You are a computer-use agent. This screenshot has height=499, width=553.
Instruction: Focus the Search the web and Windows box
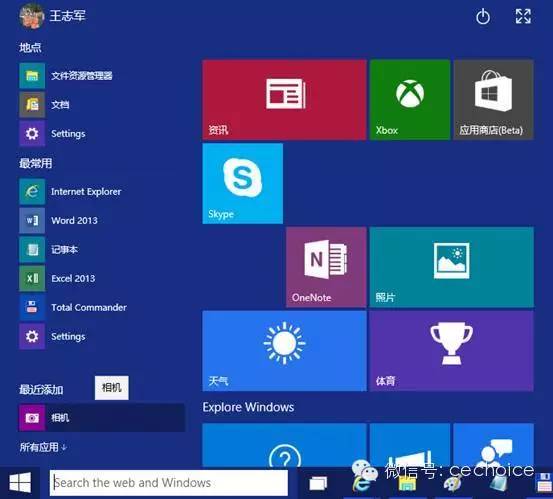[169, 483]
